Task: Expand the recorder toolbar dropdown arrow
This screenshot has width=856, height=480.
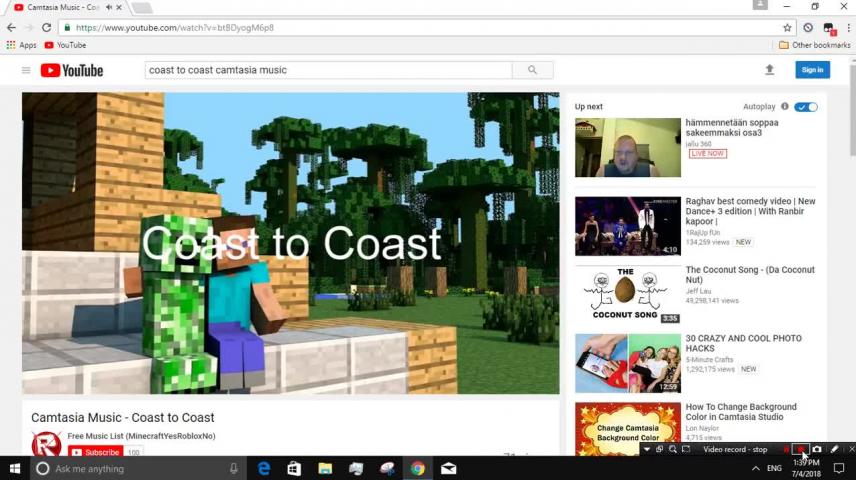Action: click(x=647, y=449)
